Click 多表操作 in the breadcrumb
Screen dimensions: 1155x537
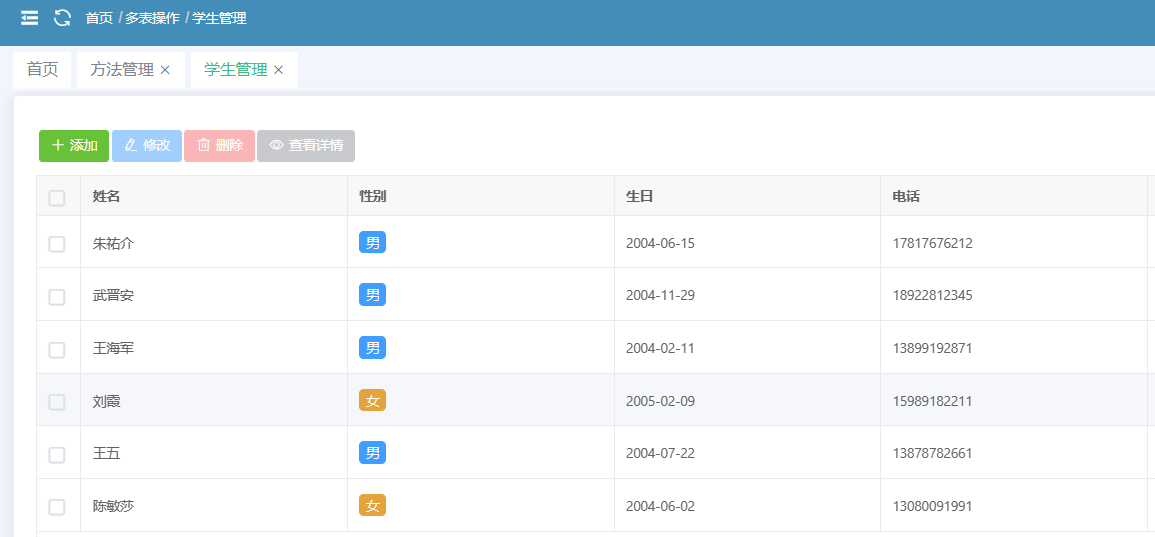(x=152, y=18)
